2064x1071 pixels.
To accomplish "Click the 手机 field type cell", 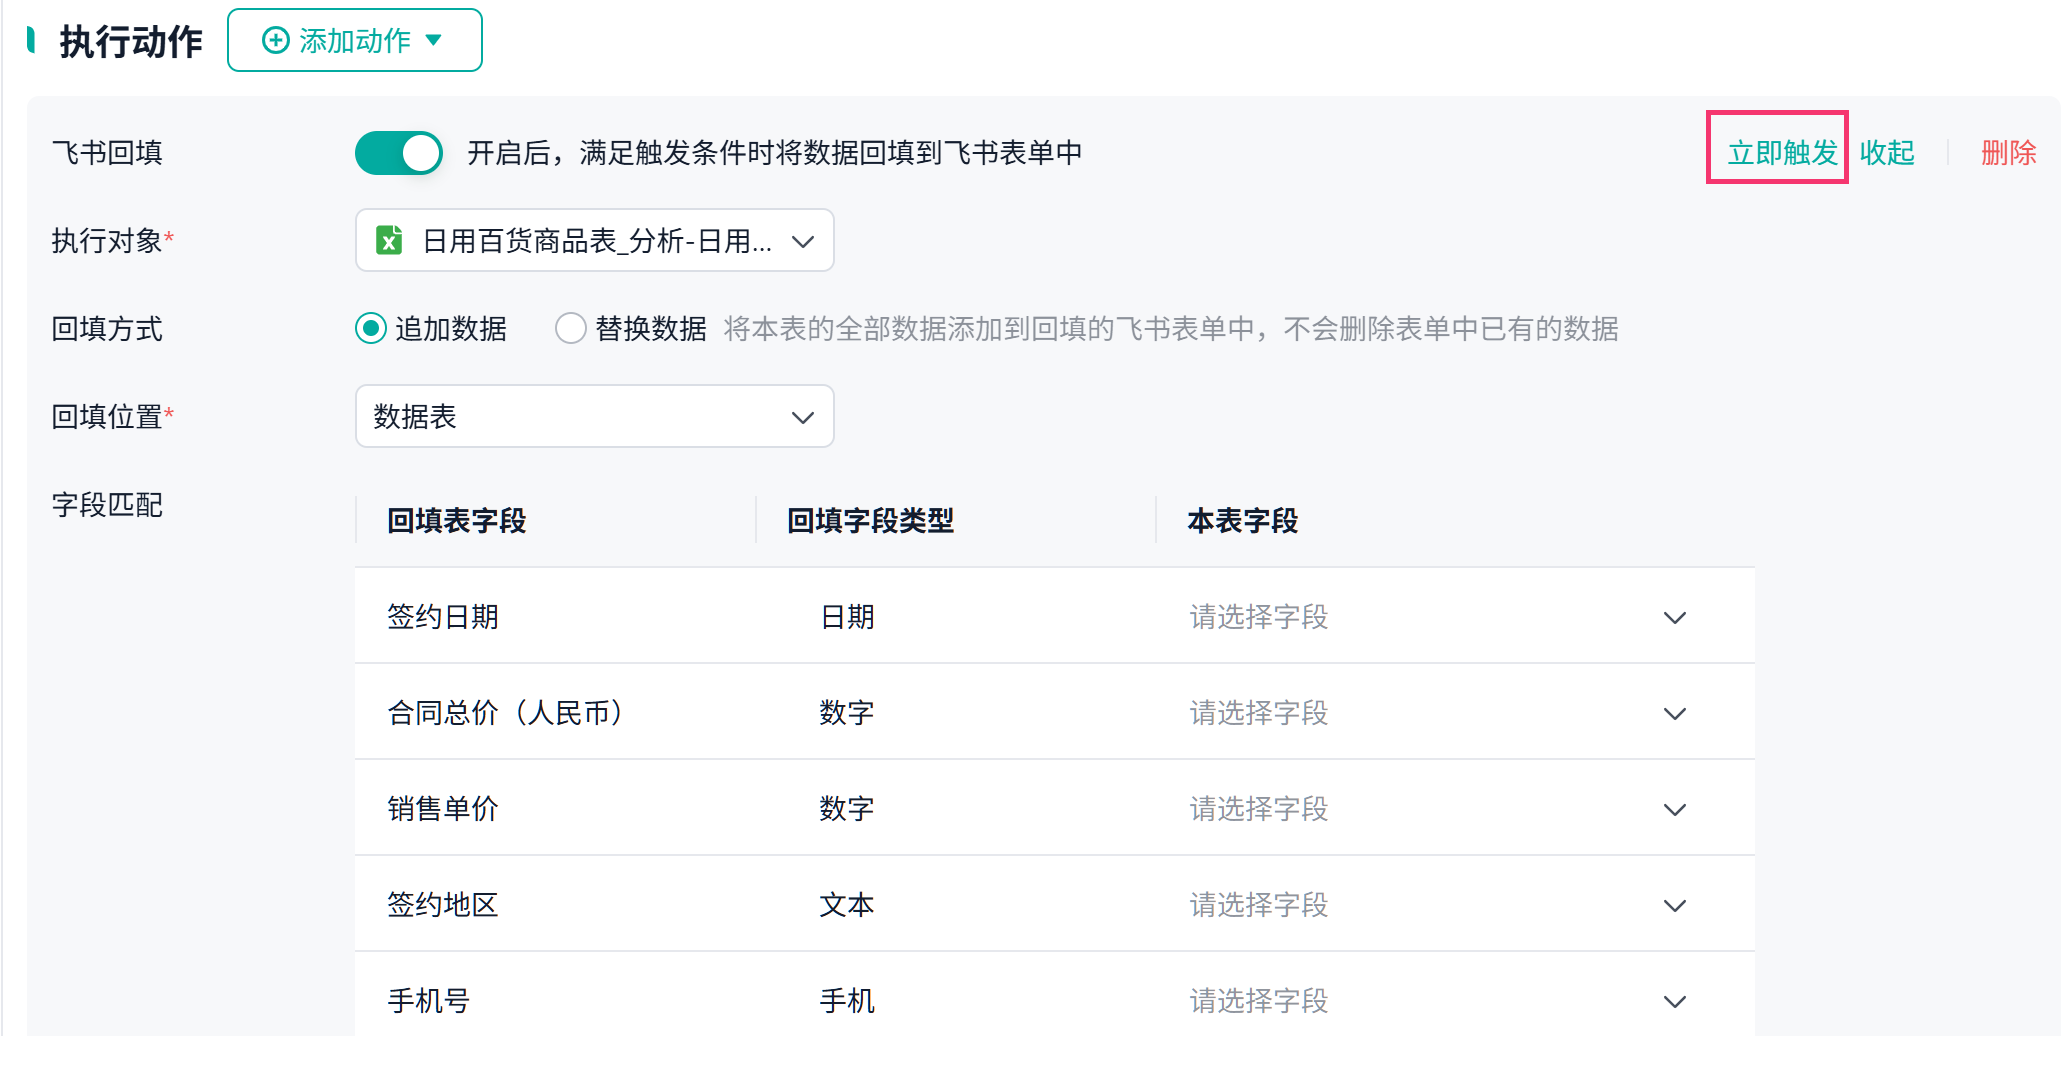I will coord(847,1001).
